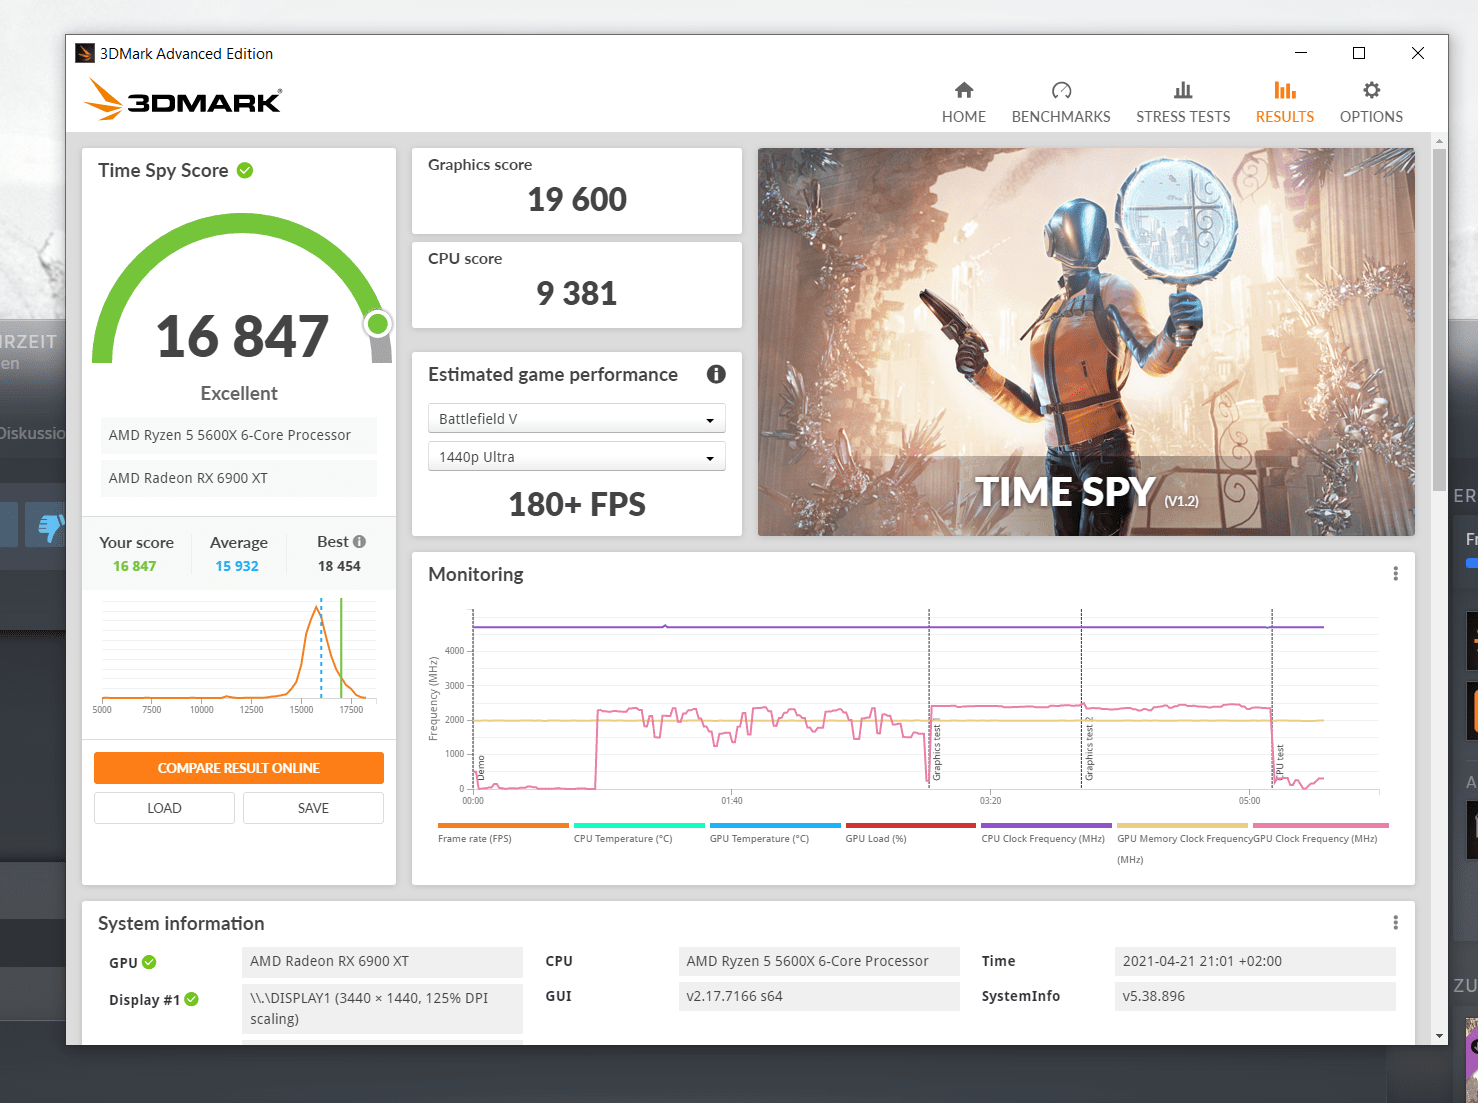Open the Results bars icon
This screenshot has height=1103, width=1478.
point(1285,90)
